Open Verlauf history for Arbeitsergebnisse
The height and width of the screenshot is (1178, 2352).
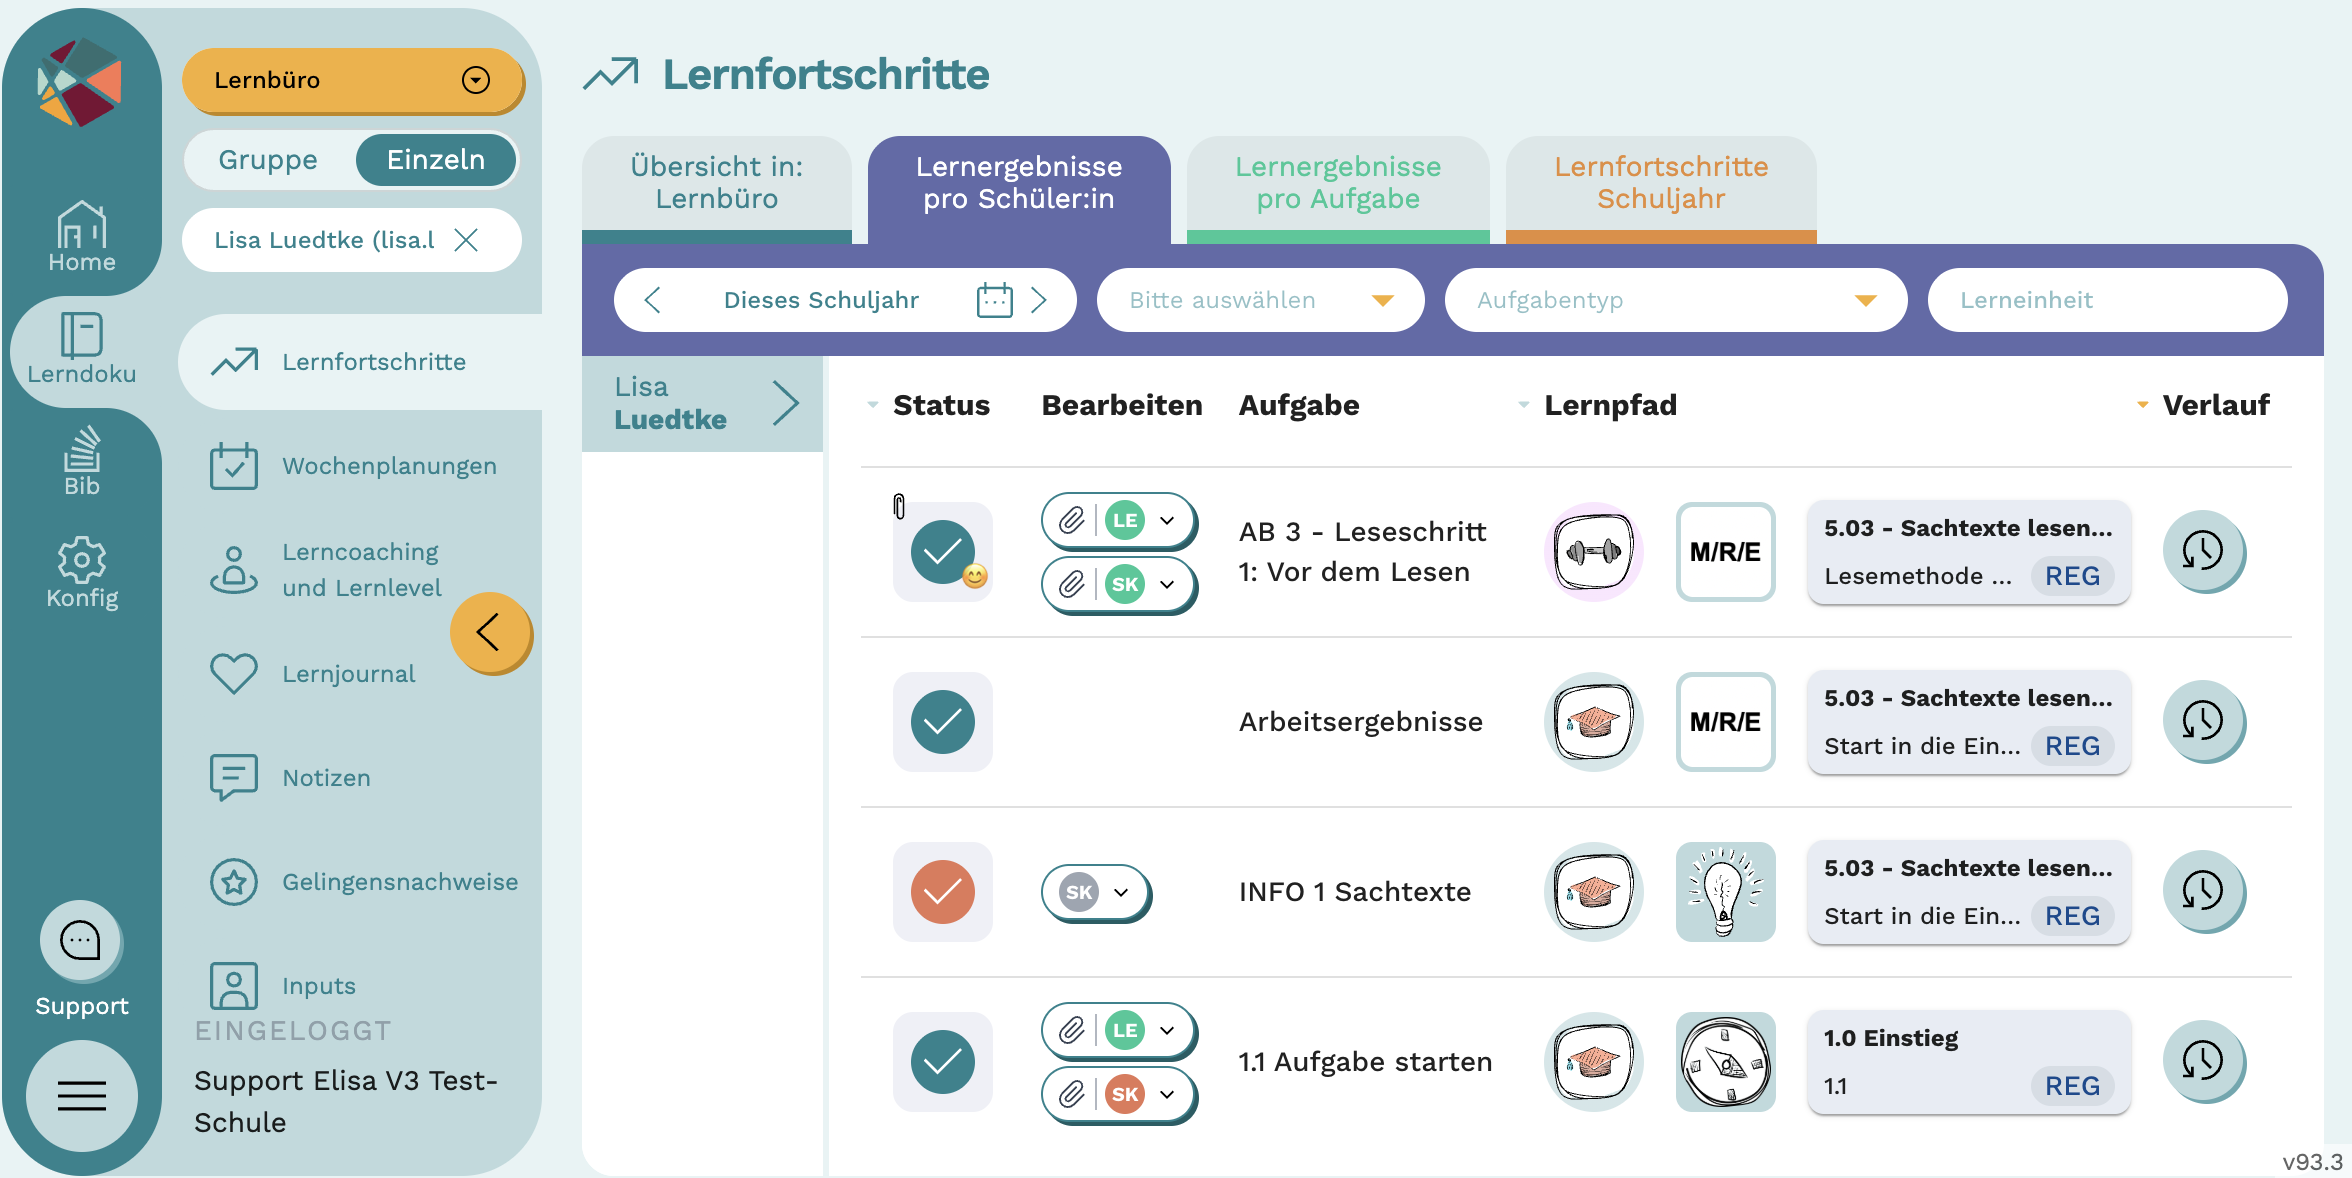2203,721
